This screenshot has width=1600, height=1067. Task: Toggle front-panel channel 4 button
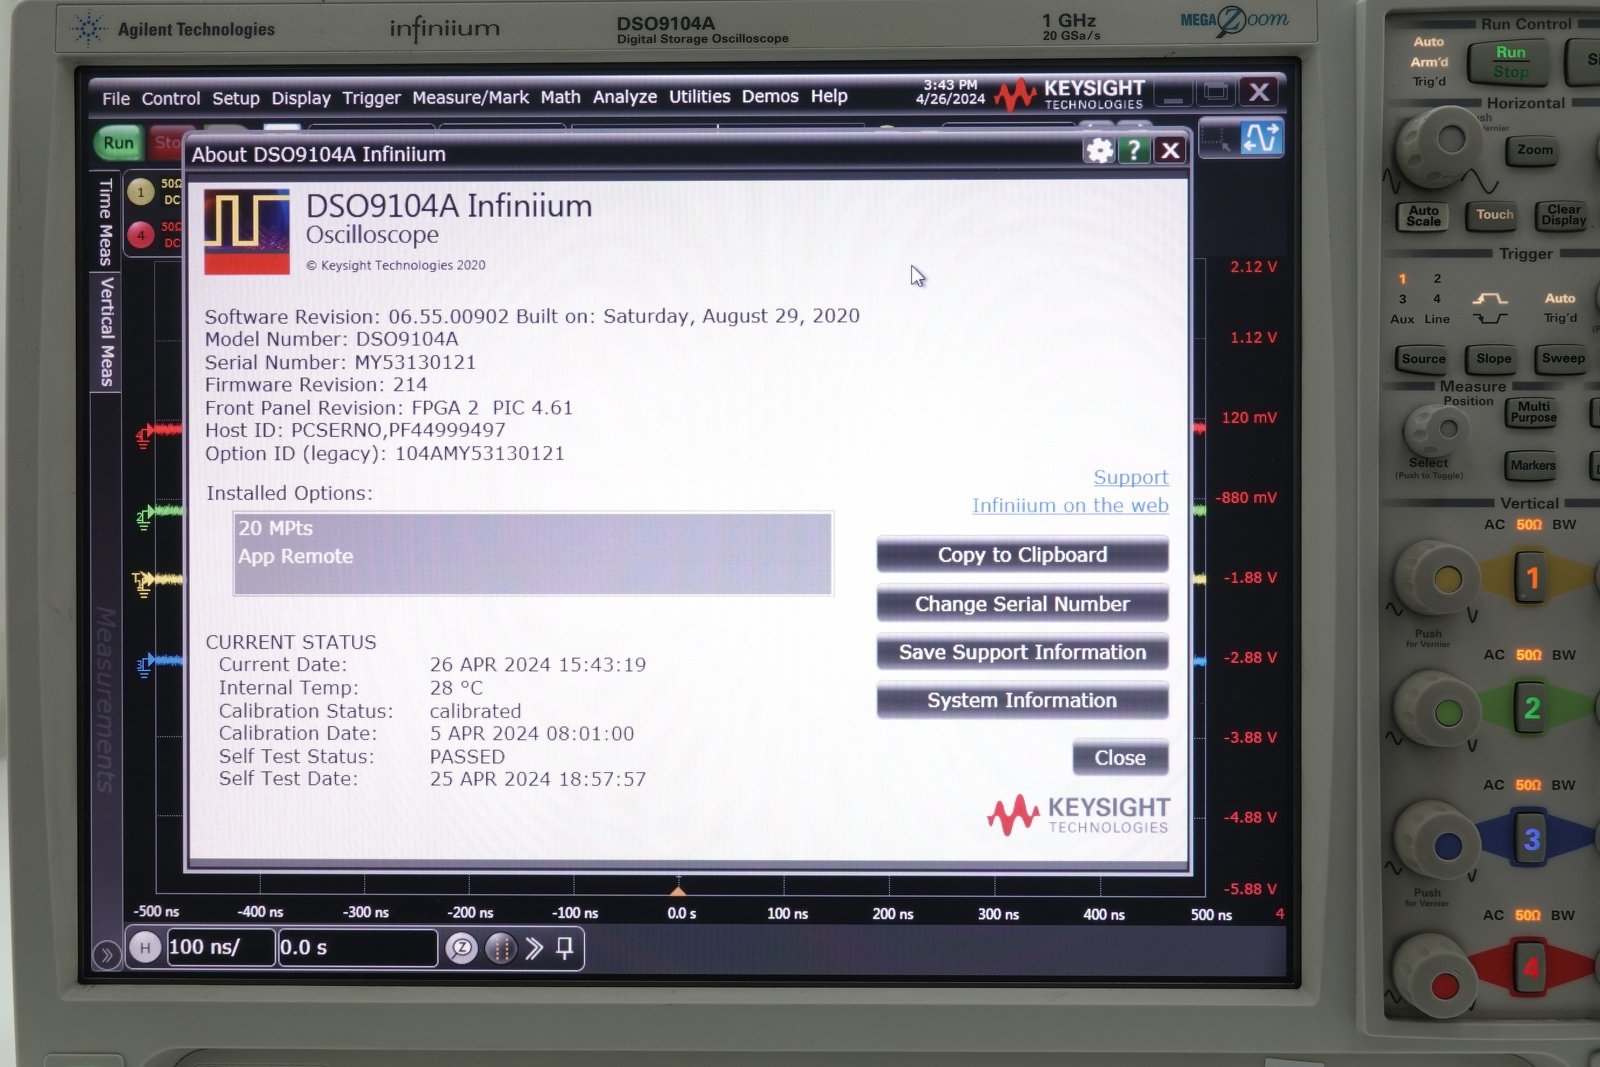(x=1530, y=968)
